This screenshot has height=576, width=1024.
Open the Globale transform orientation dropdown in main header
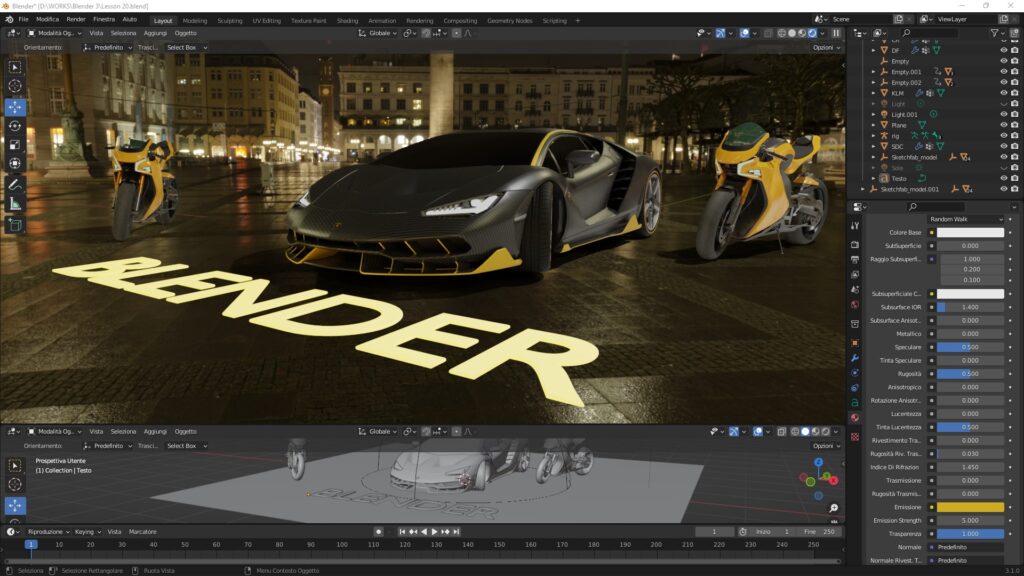pos(377,33)
